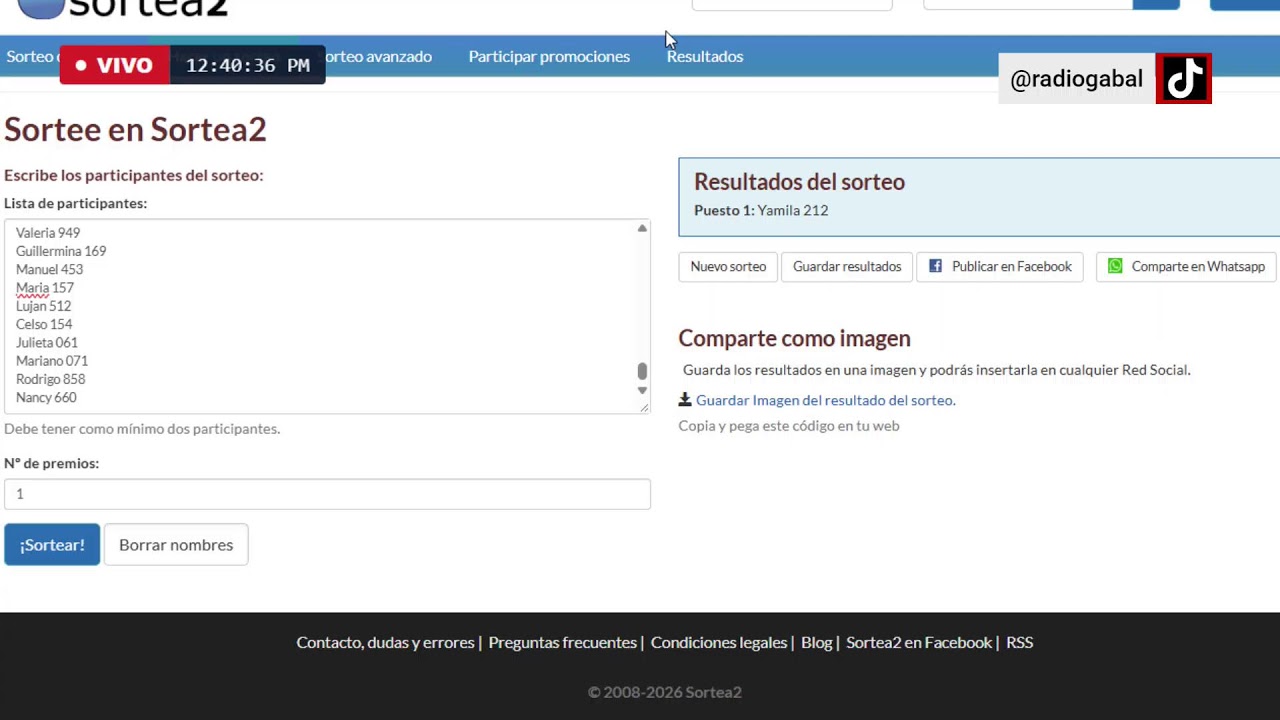Click the Sortee en Sortea2 heading
This screenshot has height=720, width=1280.
pos(135,129)
